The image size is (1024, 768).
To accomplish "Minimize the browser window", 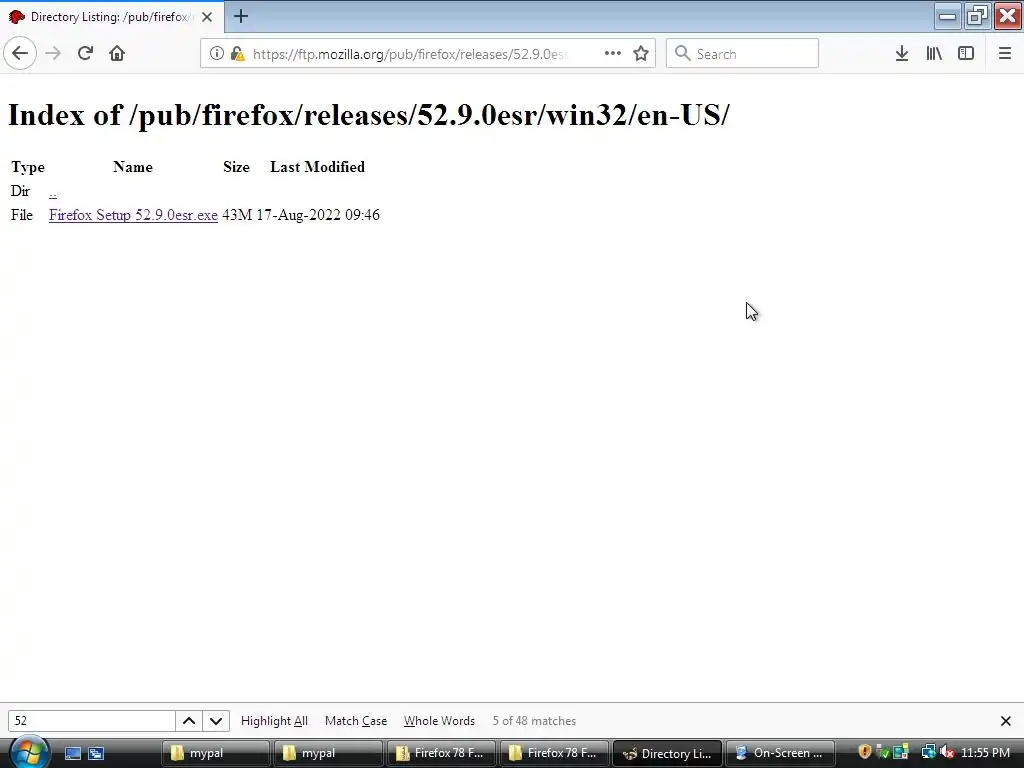I will pos(947,16).
